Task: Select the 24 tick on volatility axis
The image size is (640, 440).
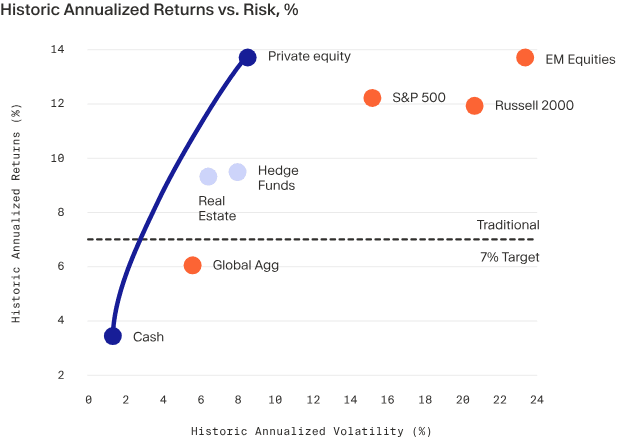Action: tap(536, 400)
